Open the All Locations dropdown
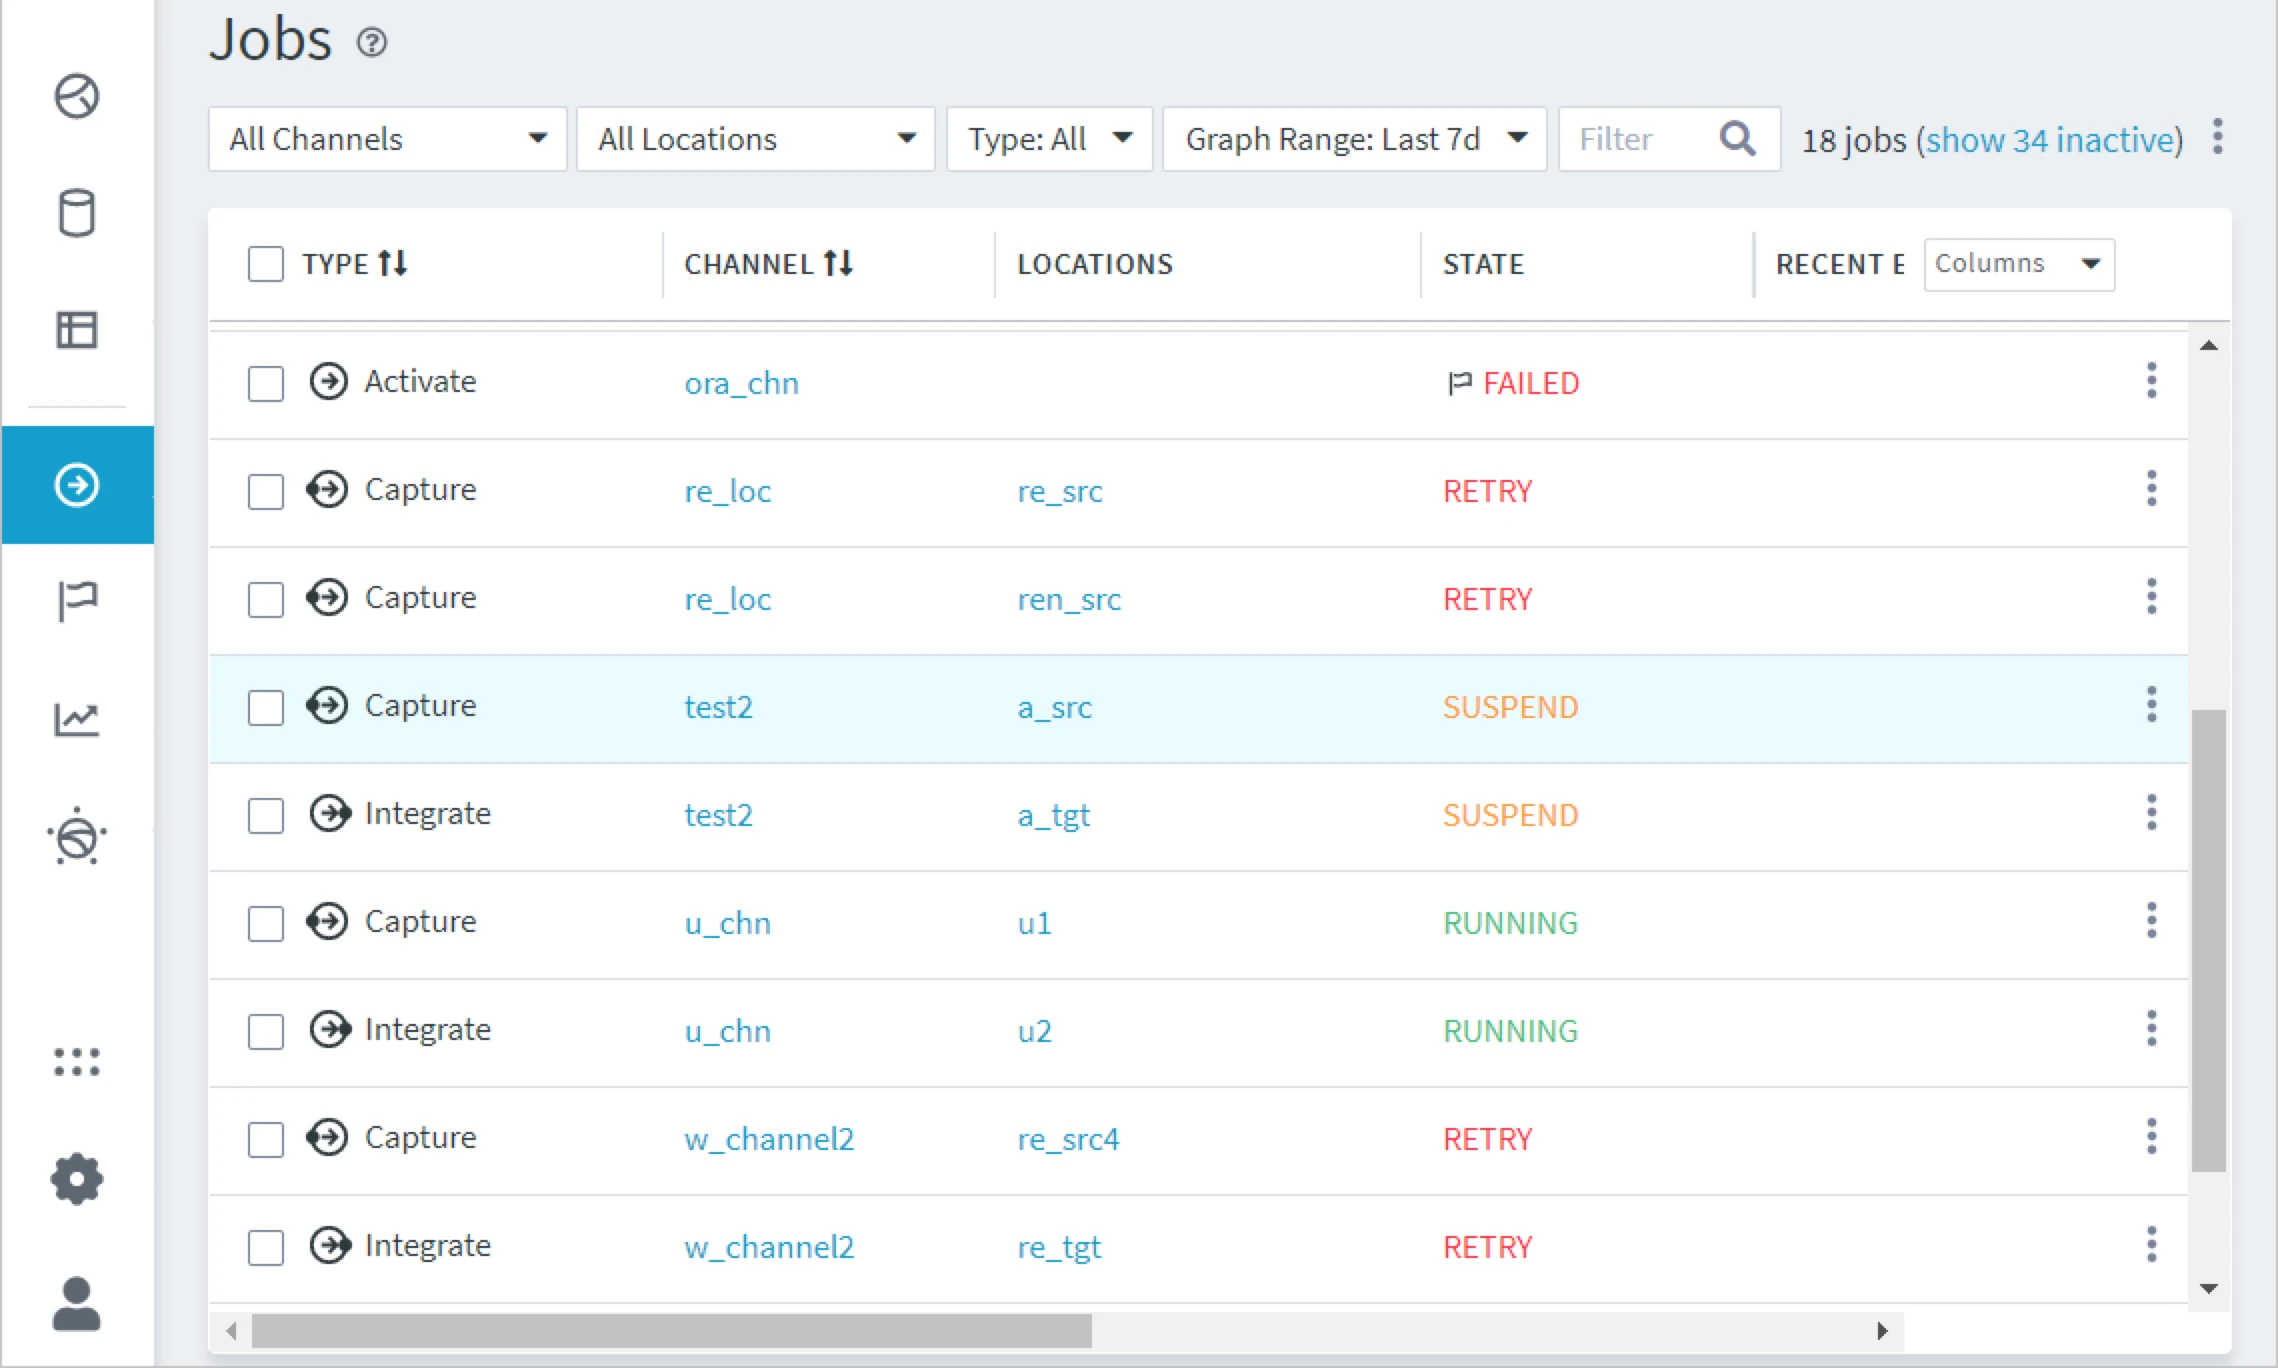This screenshot has height=1368, width=2278. point(755,139)
